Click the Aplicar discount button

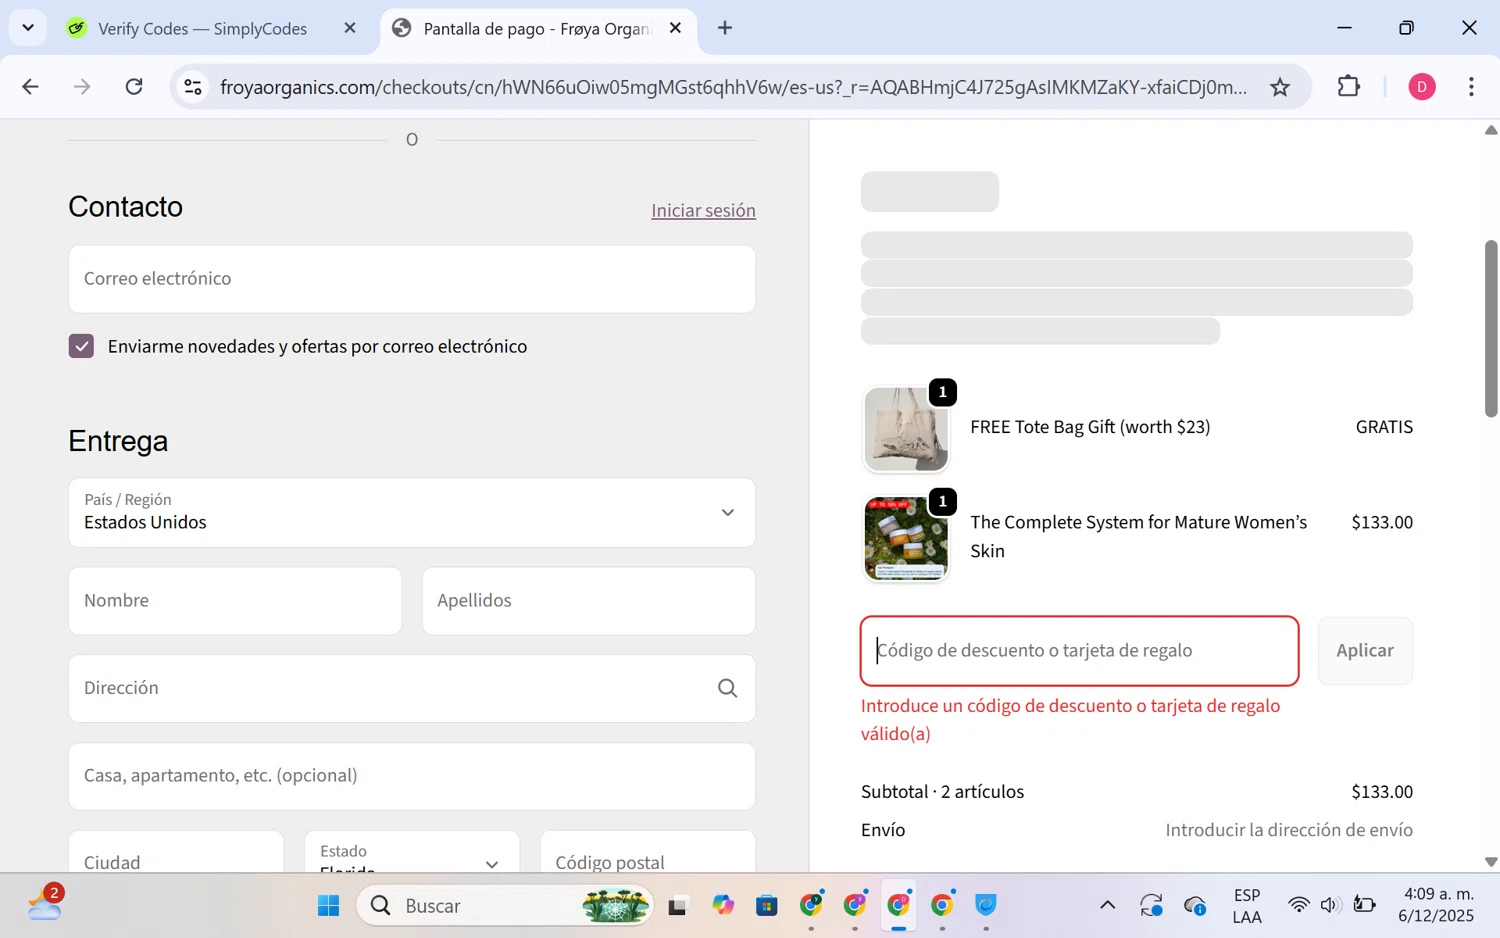[1365, 651]
